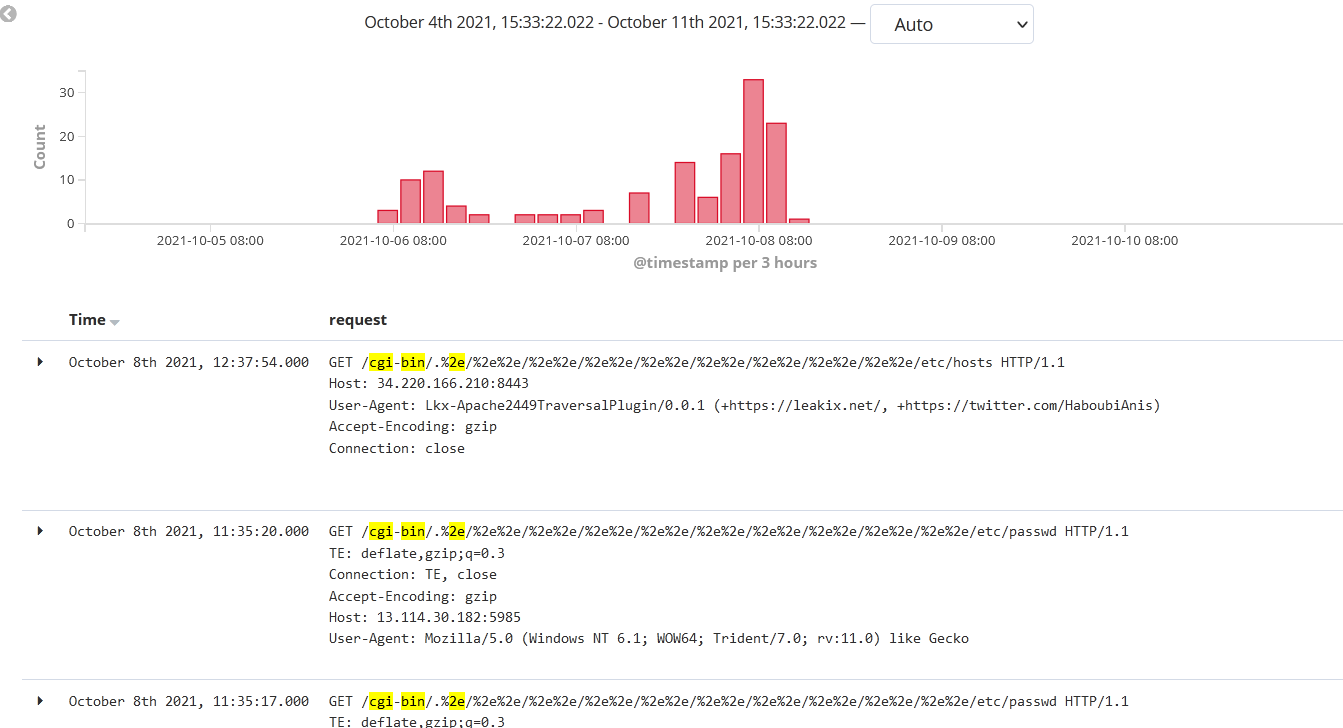Click the bar at count 10
The width and height of the screenshot is (1343, 728).
click(410, 202)
